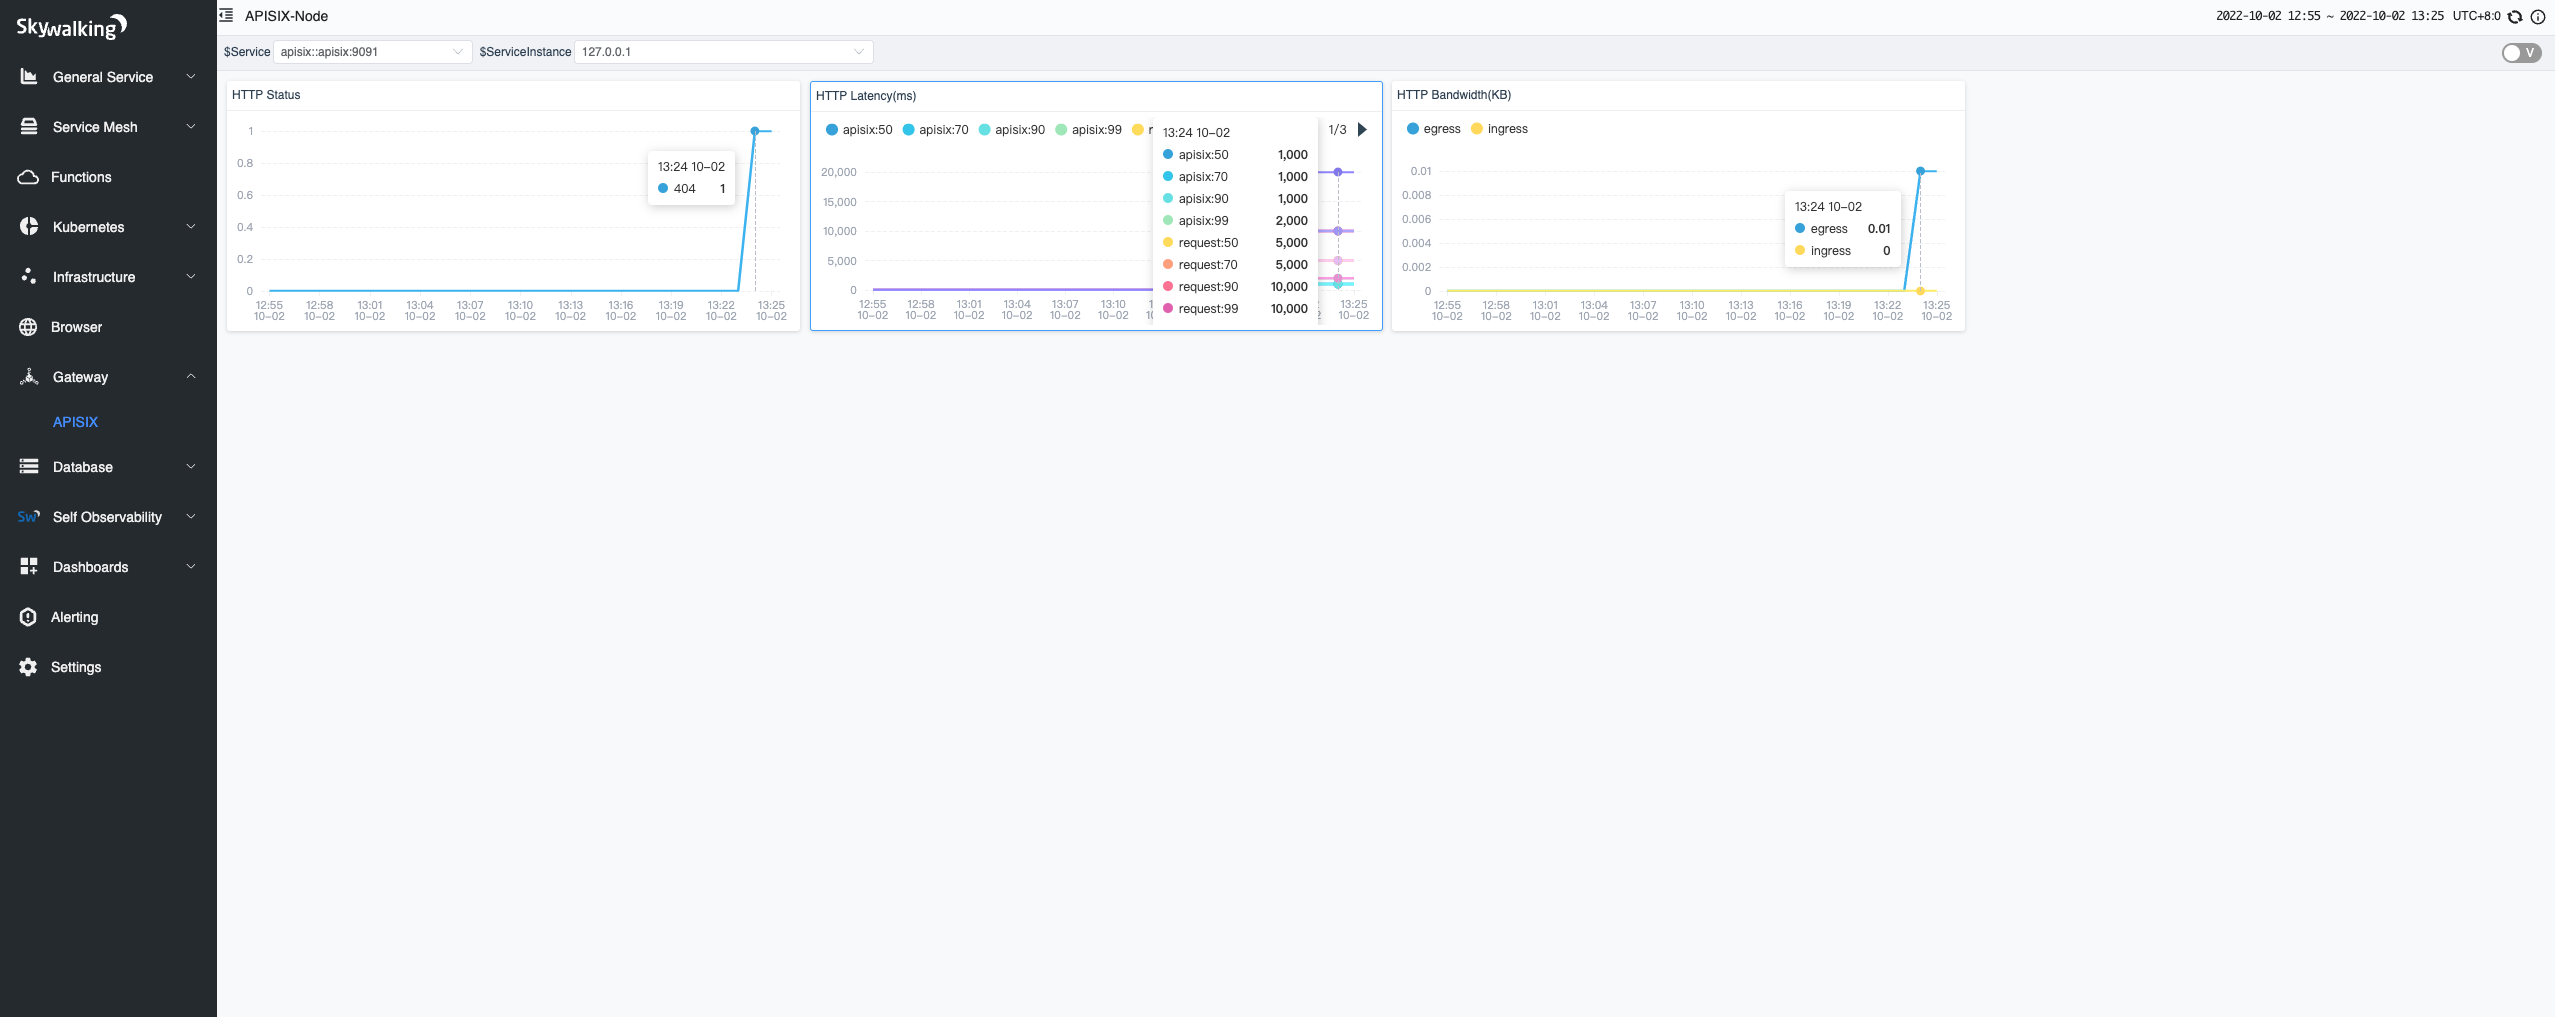Screen dimensions: 2555x1017
Task: Click the Gateway network icon
Action: point(29,377)
